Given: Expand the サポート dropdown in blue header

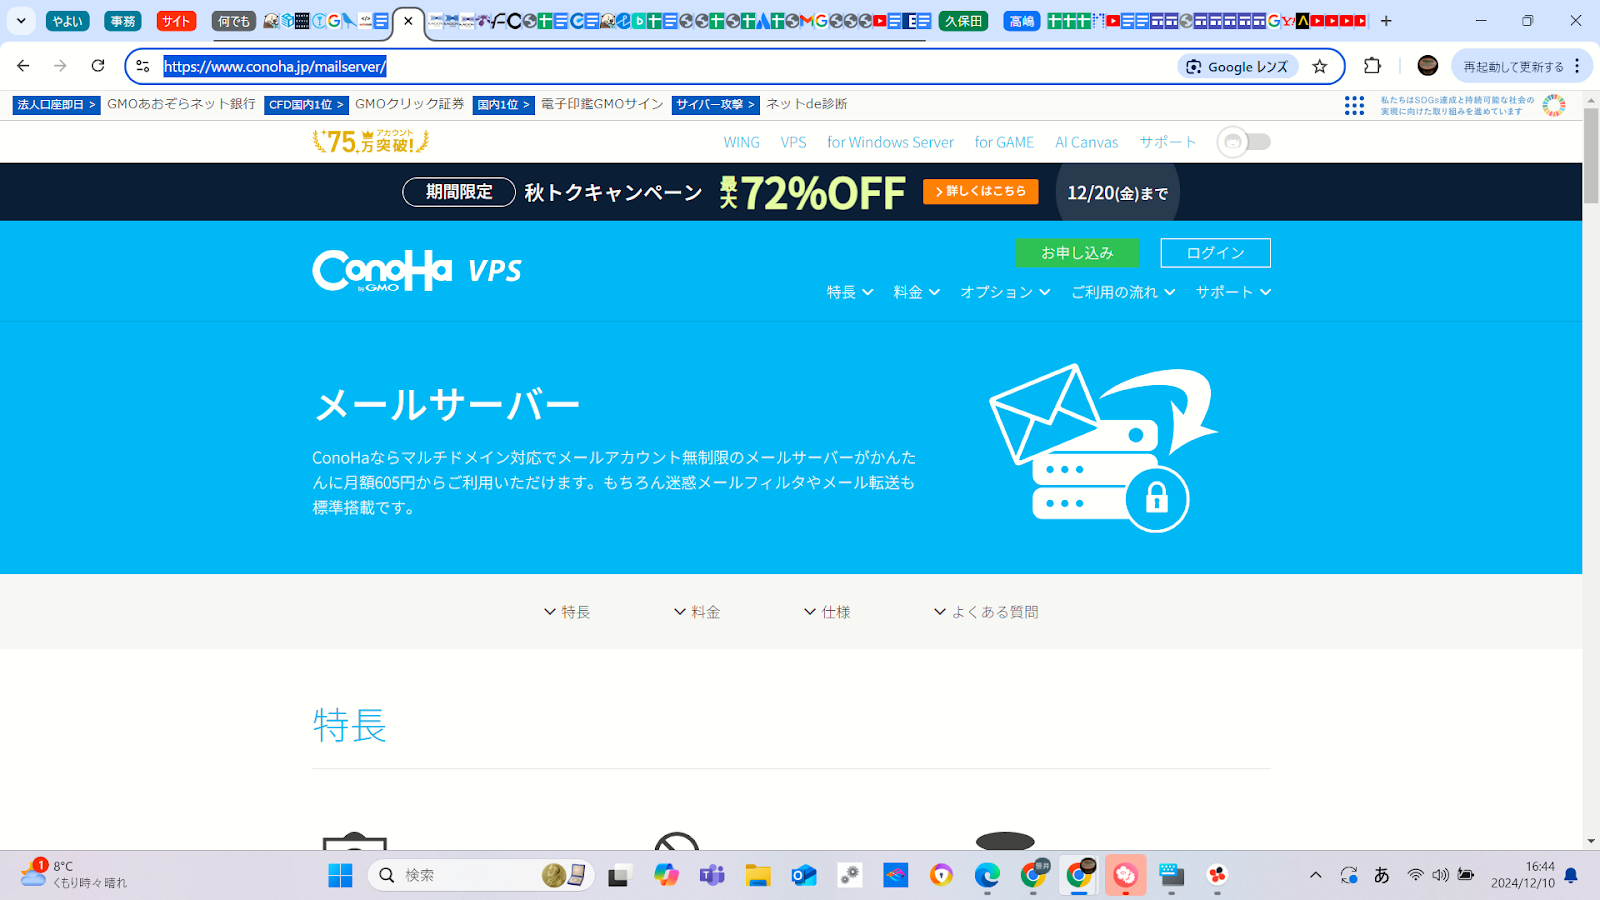Looking at the screenshot, I should [x=1234, y=292].
